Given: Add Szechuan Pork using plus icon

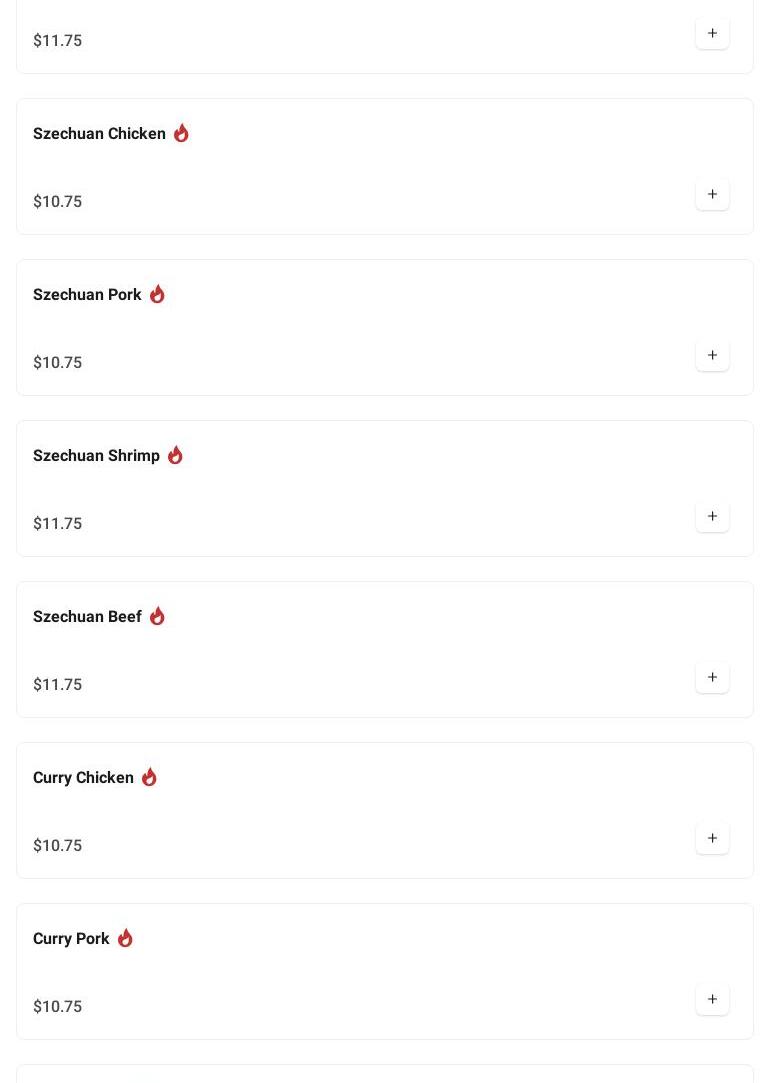Looking at the screenshot, I should coord(712,355).
